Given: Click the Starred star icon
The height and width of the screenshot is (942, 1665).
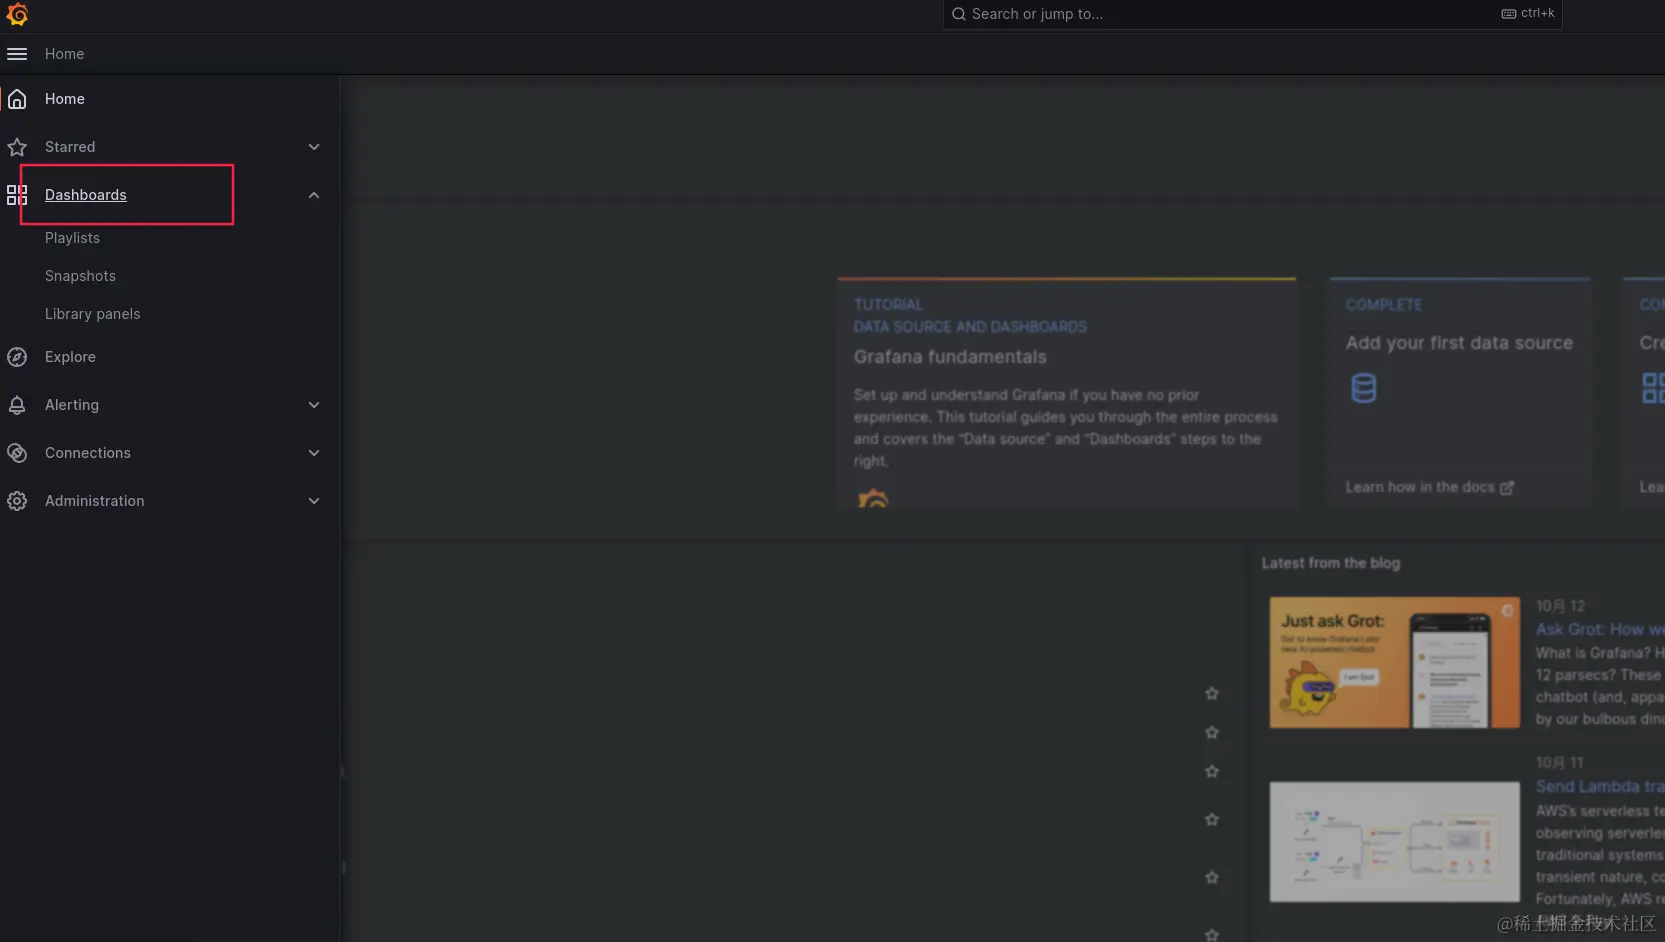Looking at the screenshot, I should click(17, 147).
